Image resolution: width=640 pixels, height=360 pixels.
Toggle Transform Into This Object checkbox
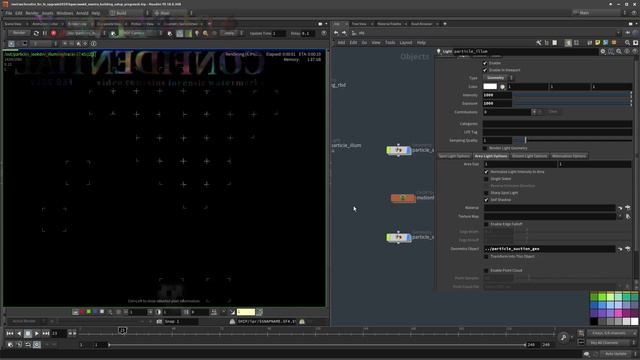click(486, 256)
